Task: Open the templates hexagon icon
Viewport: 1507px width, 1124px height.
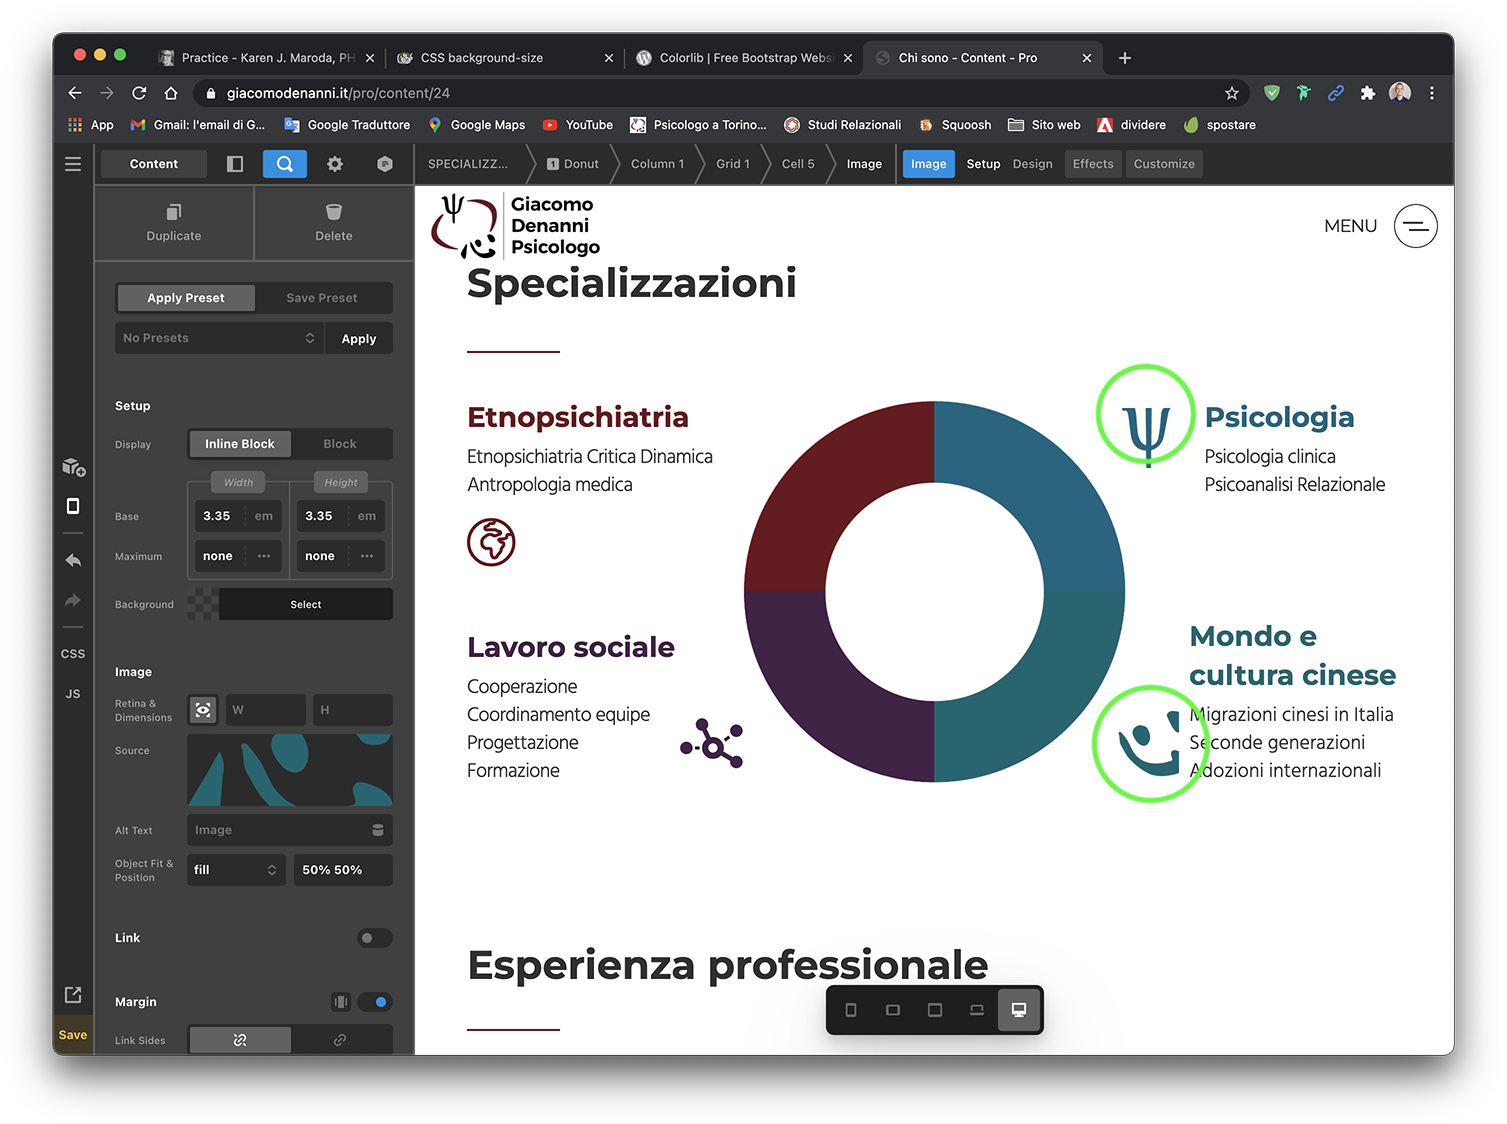Action: 385,164
